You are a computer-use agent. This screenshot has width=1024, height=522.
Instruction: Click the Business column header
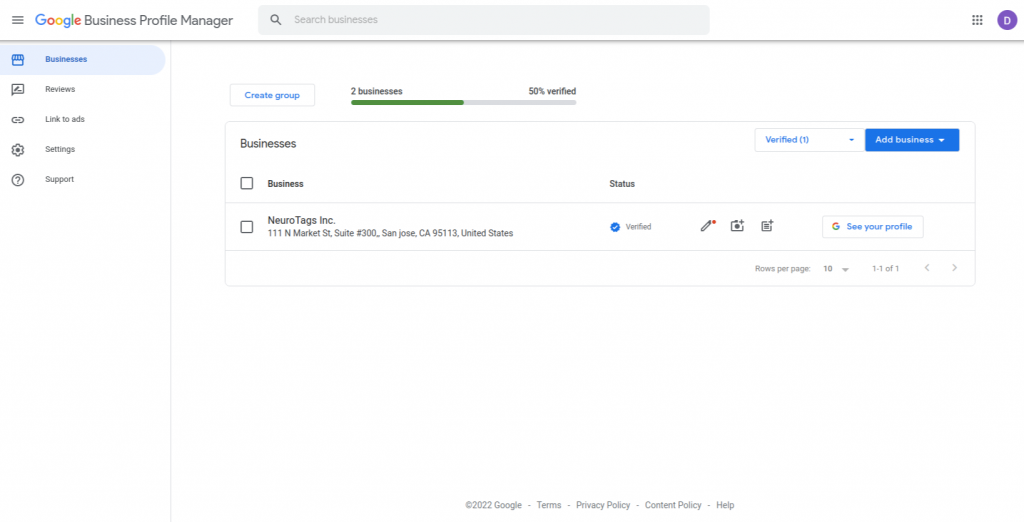click(285, 184)
